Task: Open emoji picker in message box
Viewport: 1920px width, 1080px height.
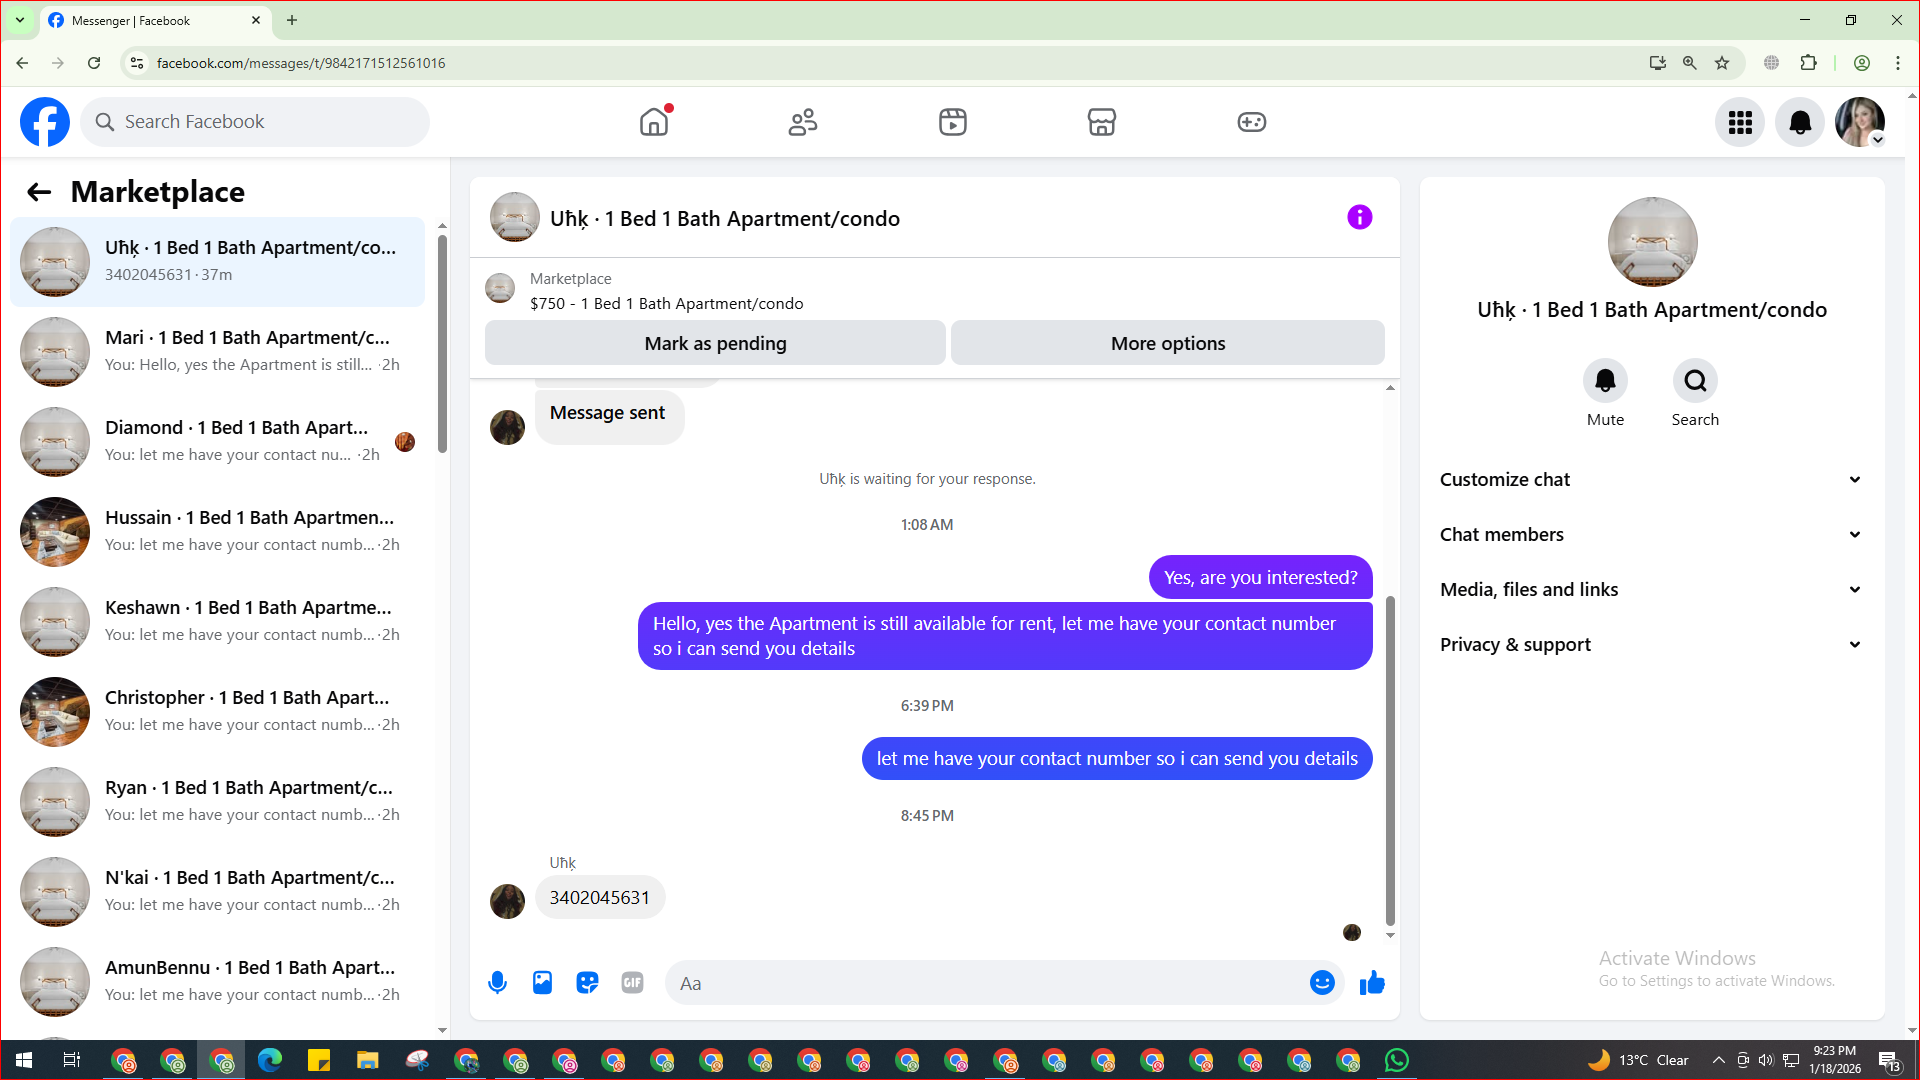Action: [x=1322, y=983]
